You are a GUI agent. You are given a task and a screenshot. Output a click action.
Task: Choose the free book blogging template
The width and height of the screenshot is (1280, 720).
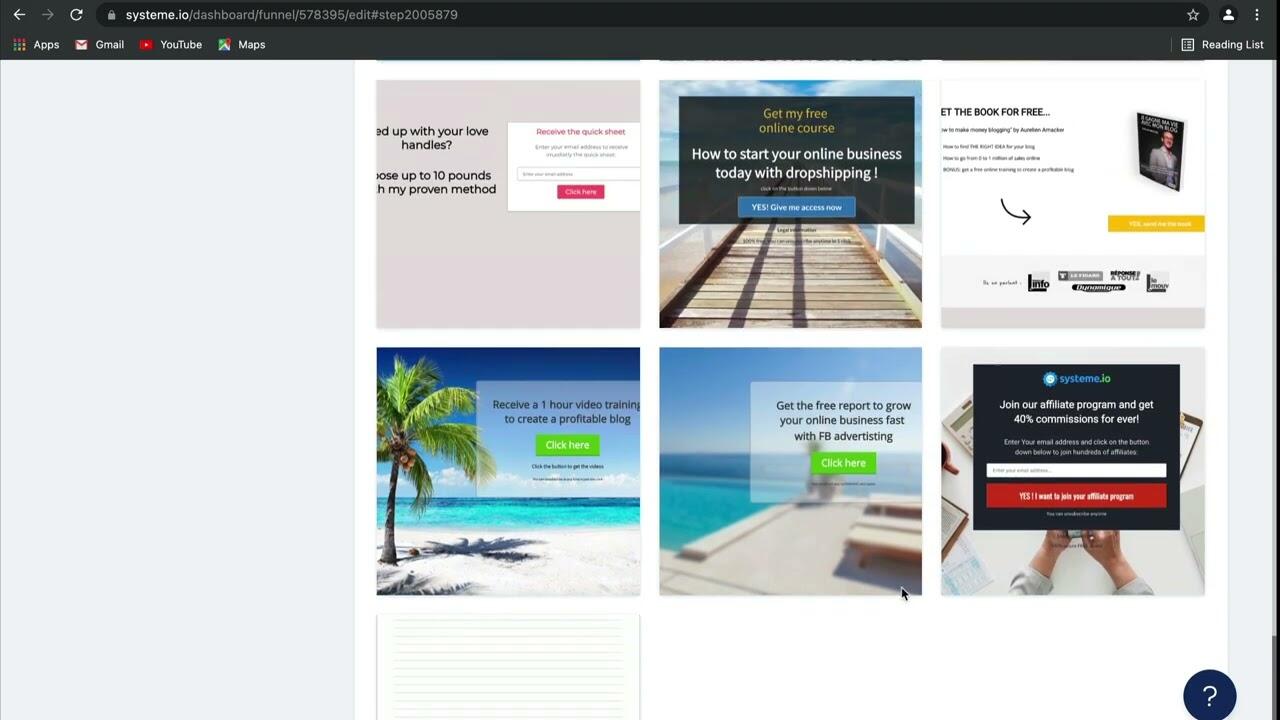click(x=1072, y=204)
